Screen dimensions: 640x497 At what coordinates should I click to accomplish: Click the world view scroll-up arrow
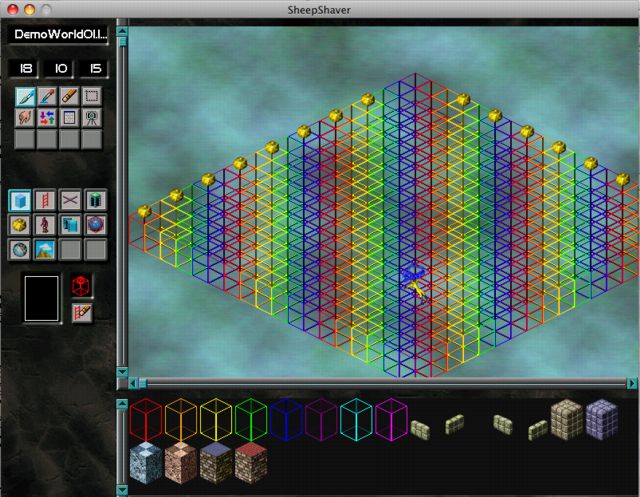[x=122, y=31]
